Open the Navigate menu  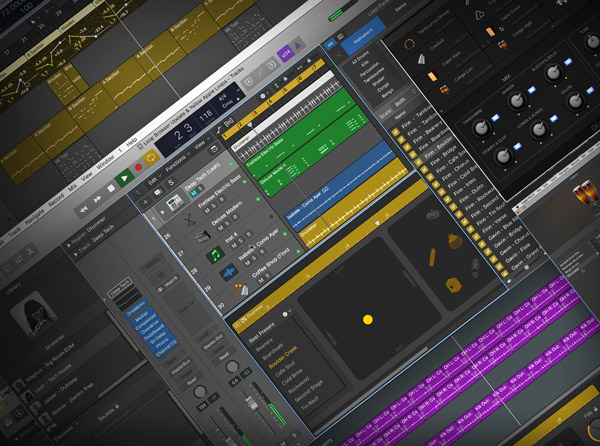[x=34, y=216]
